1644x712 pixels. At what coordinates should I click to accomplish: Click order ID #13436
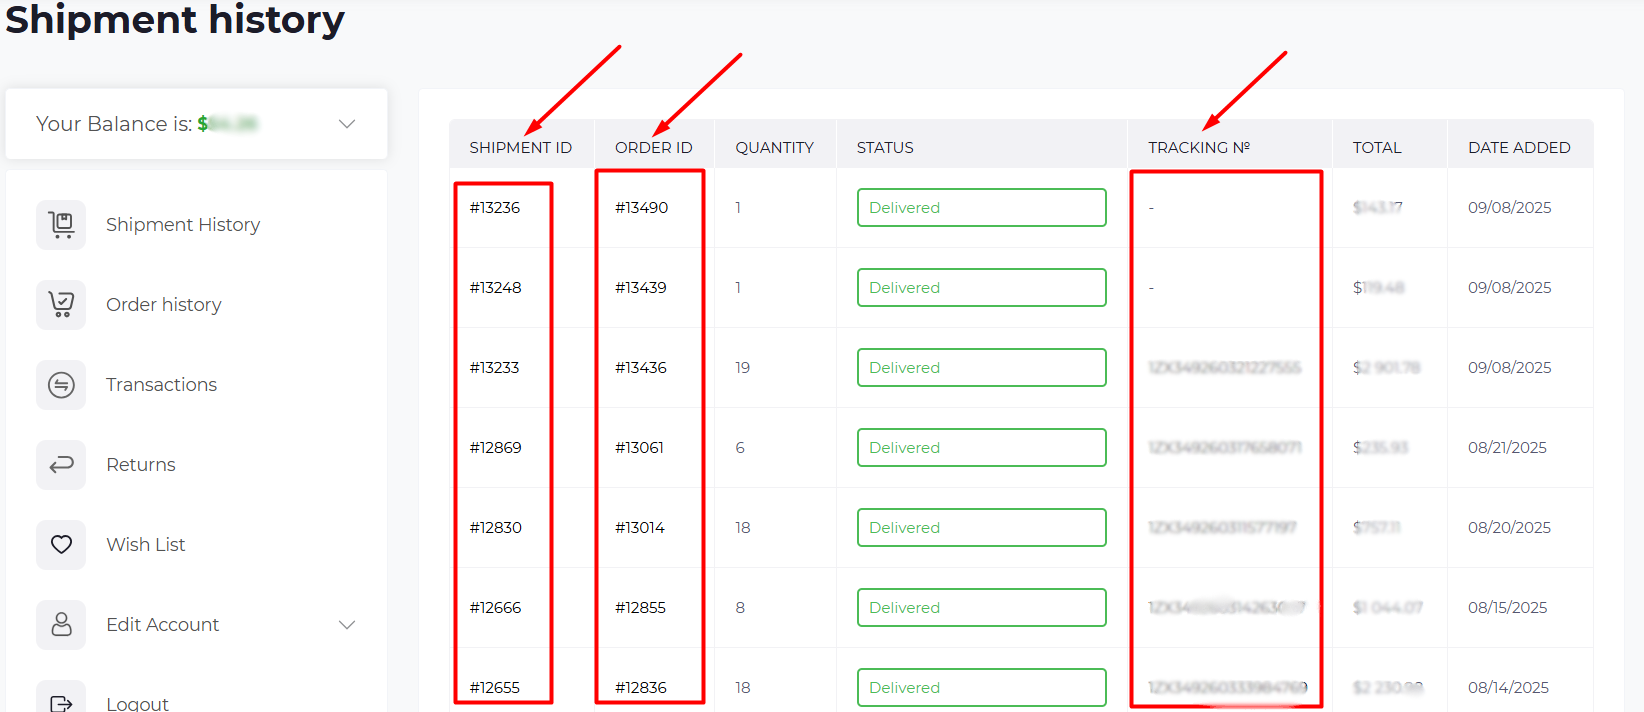tap(641, 368)
